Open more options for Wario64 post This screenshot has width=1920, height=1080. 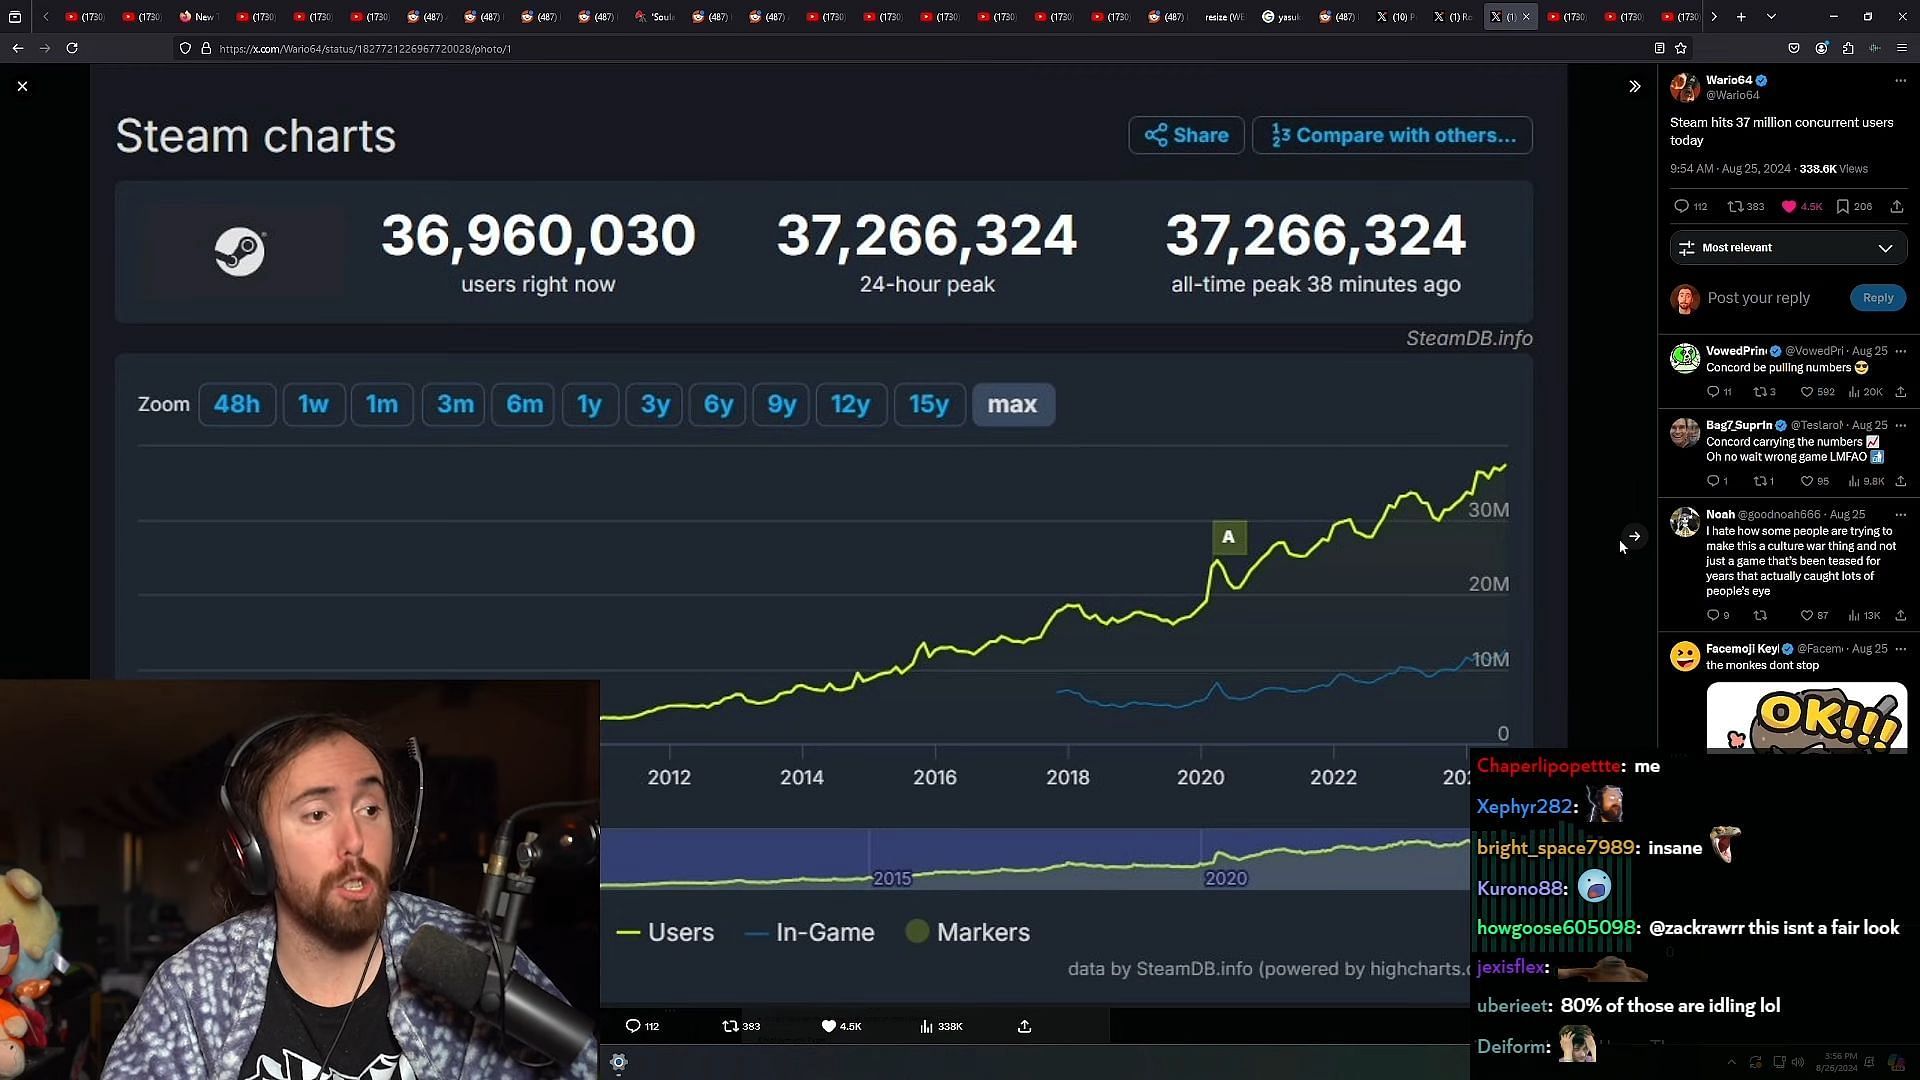(x=1900, y=80)
